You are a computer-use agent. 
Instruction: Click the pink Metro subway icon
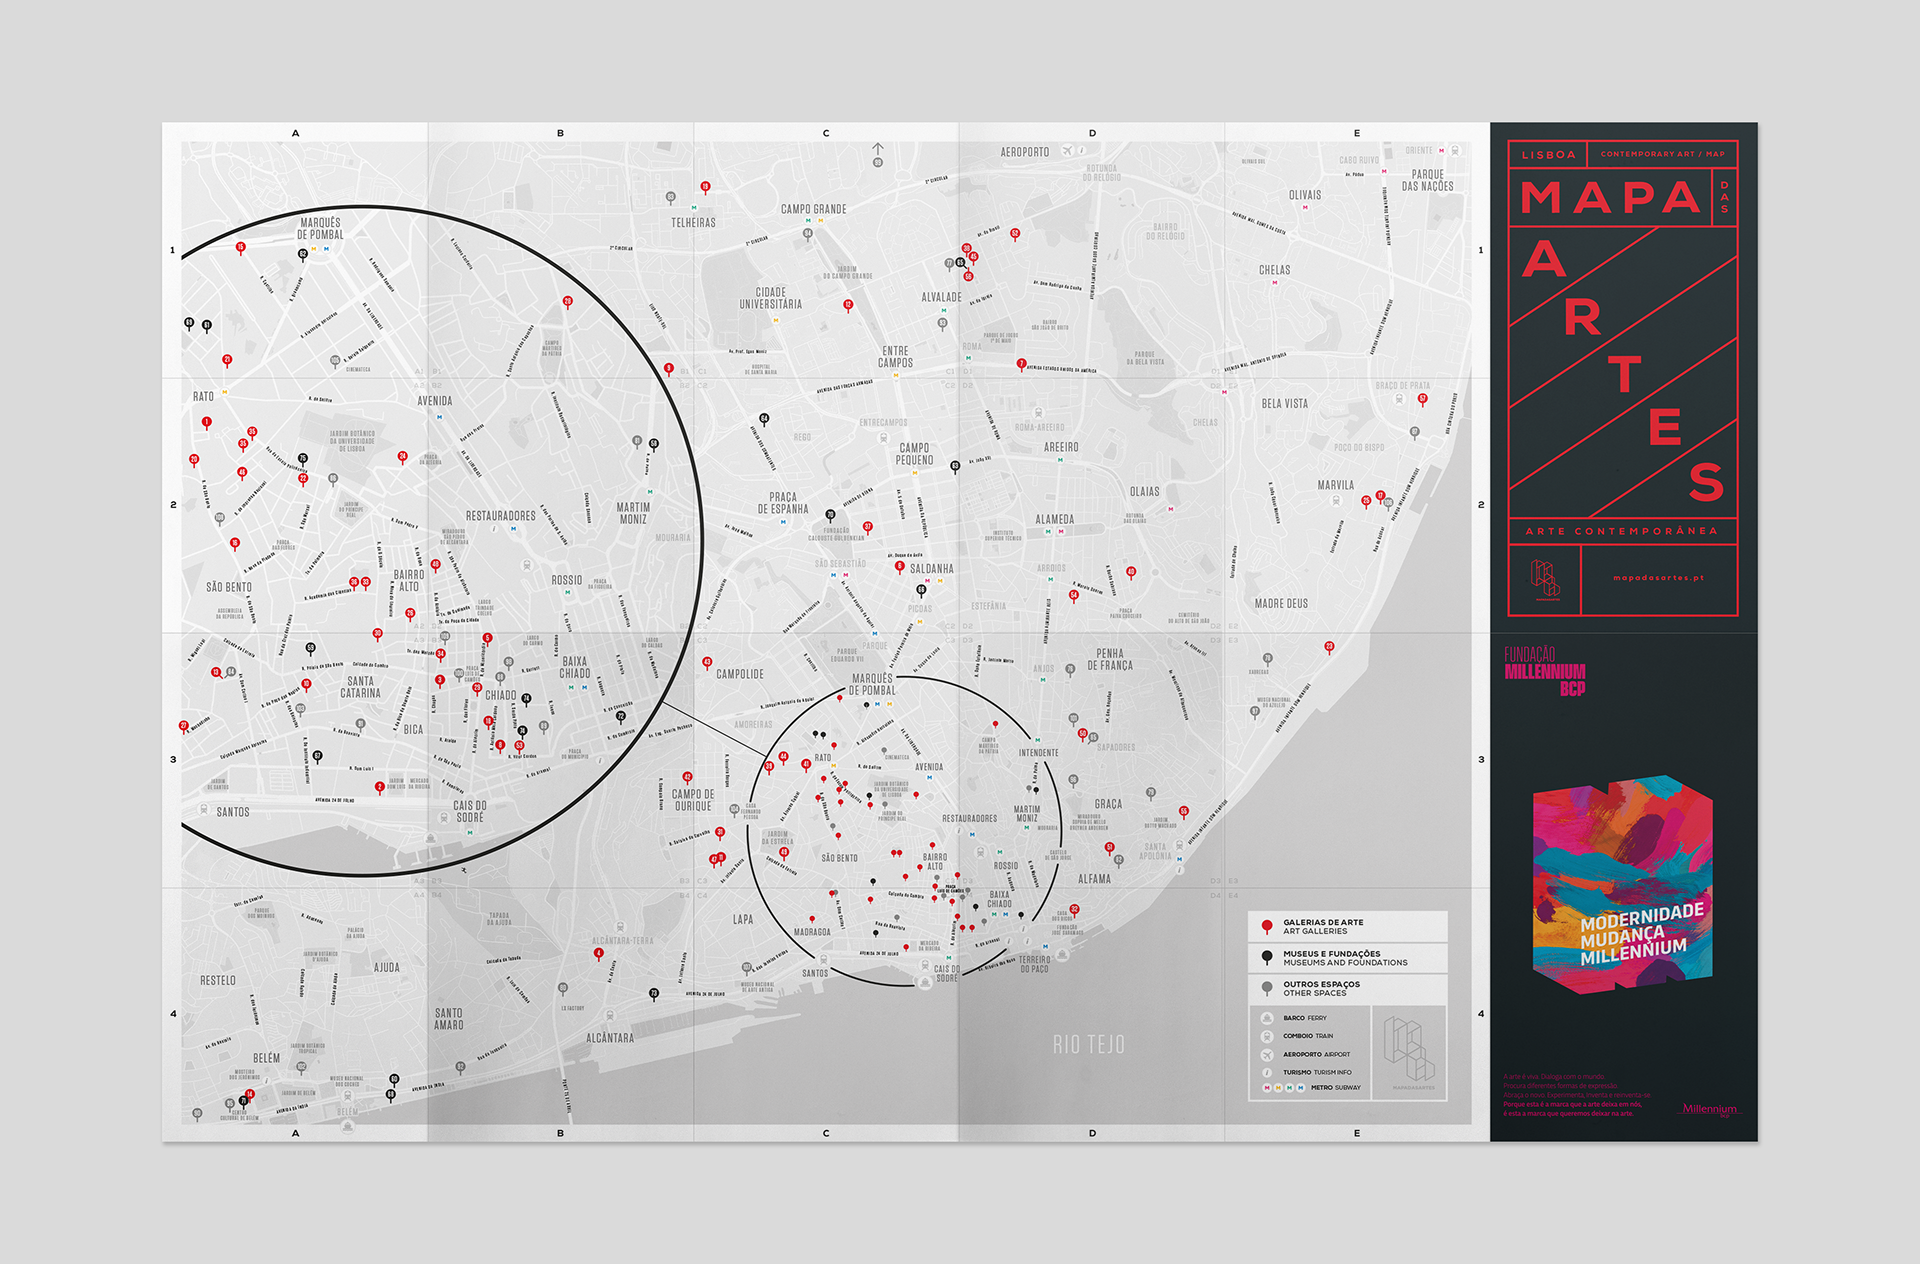coord(1267,1088)
